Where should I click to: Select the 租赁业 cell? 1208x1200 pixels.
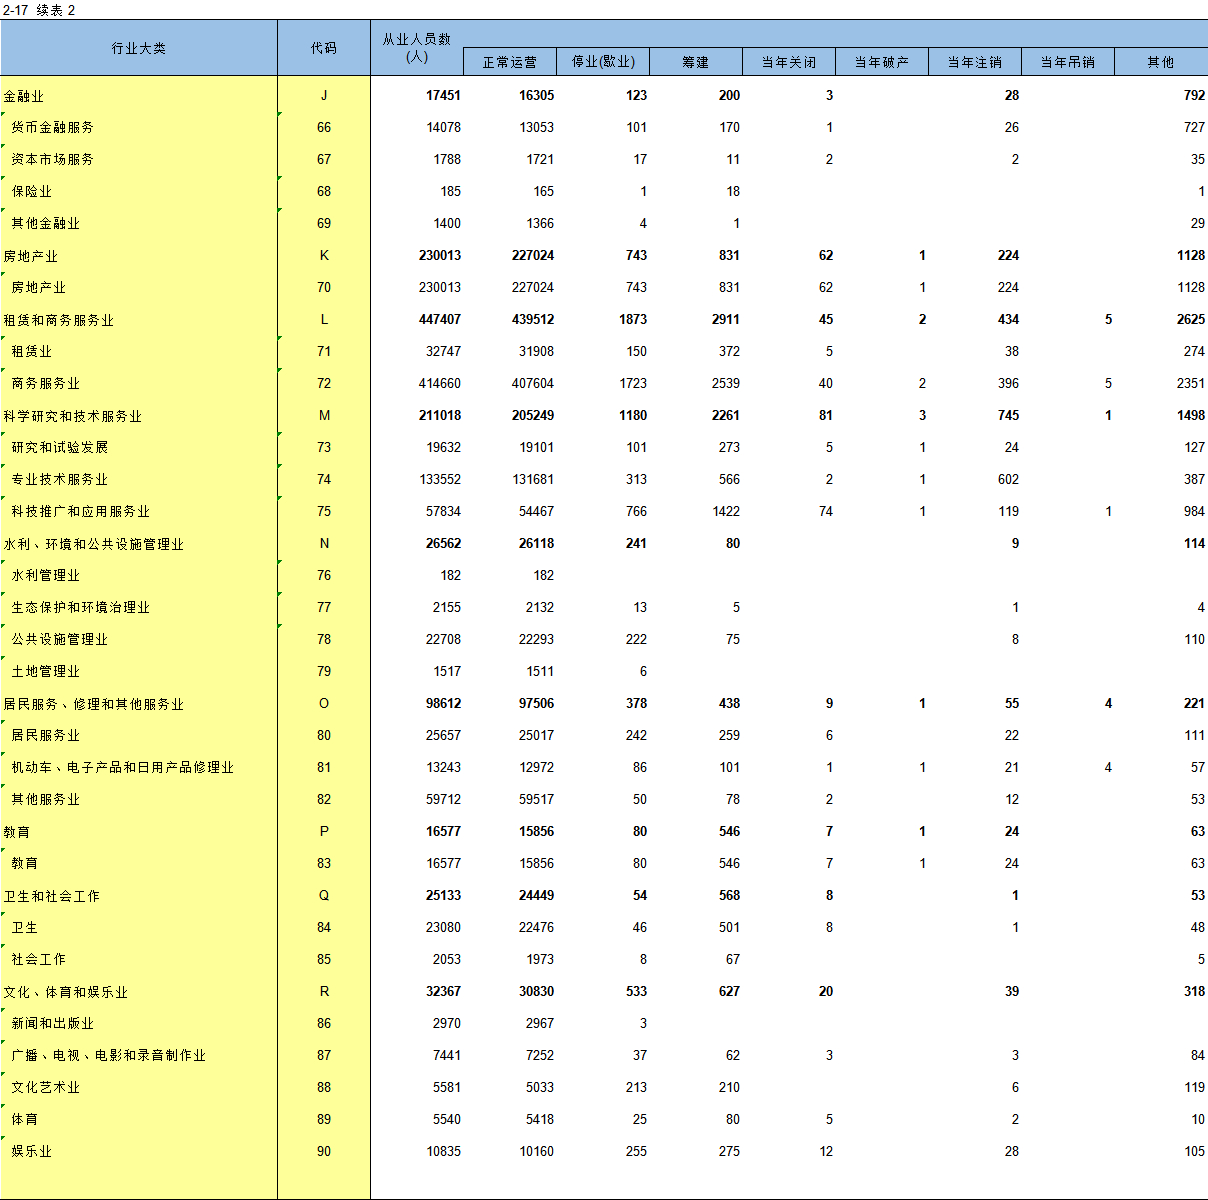(x=139, y=352)
